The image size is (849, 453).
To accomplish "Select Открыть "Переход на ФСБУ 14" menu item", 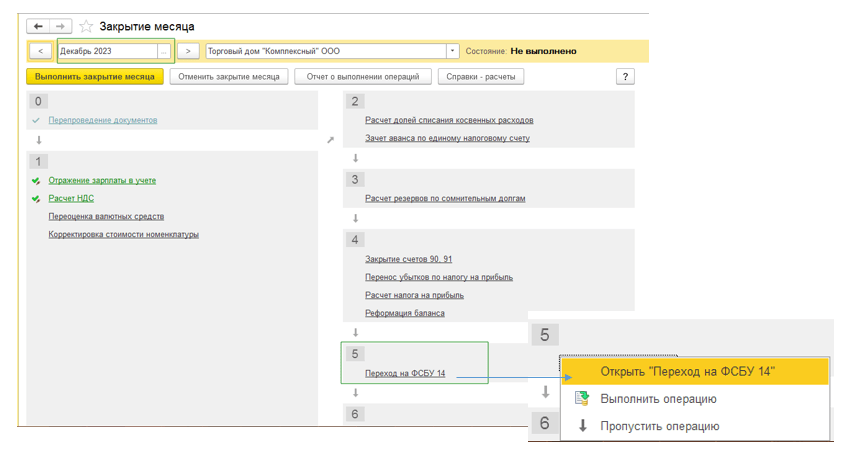I will click(687, 371).
